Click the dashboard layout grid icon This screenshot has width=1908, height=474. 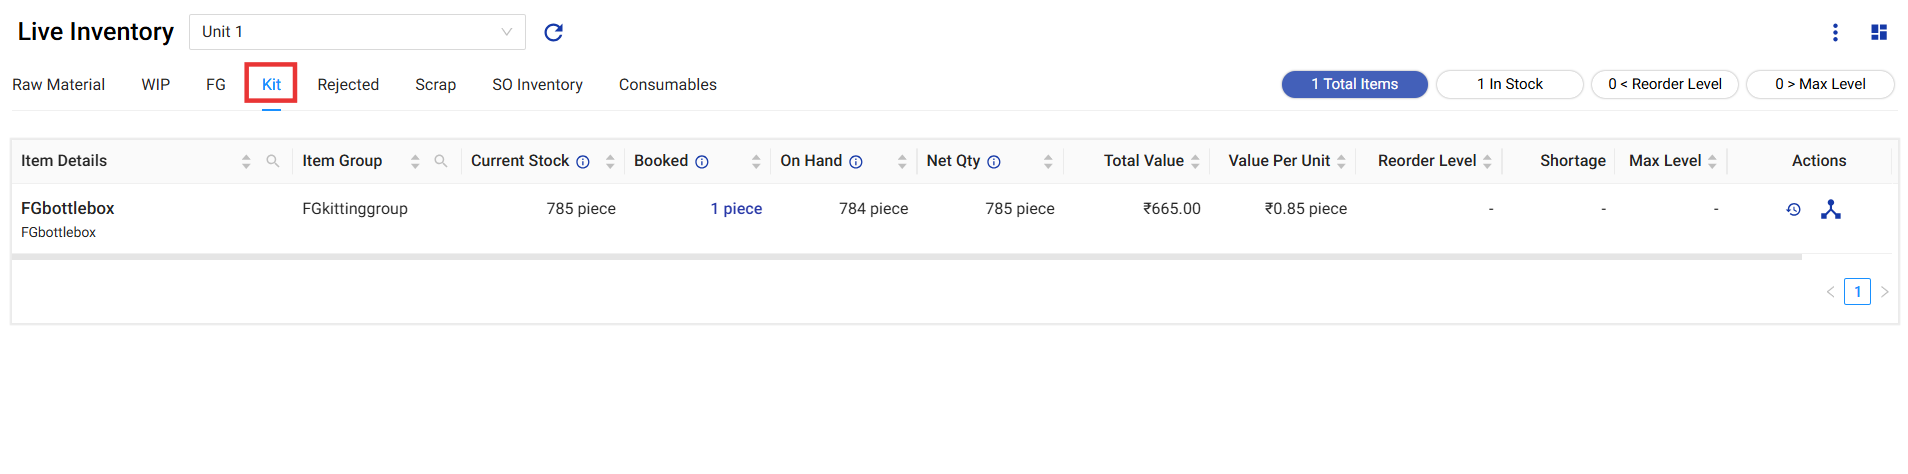[1879, 33]
